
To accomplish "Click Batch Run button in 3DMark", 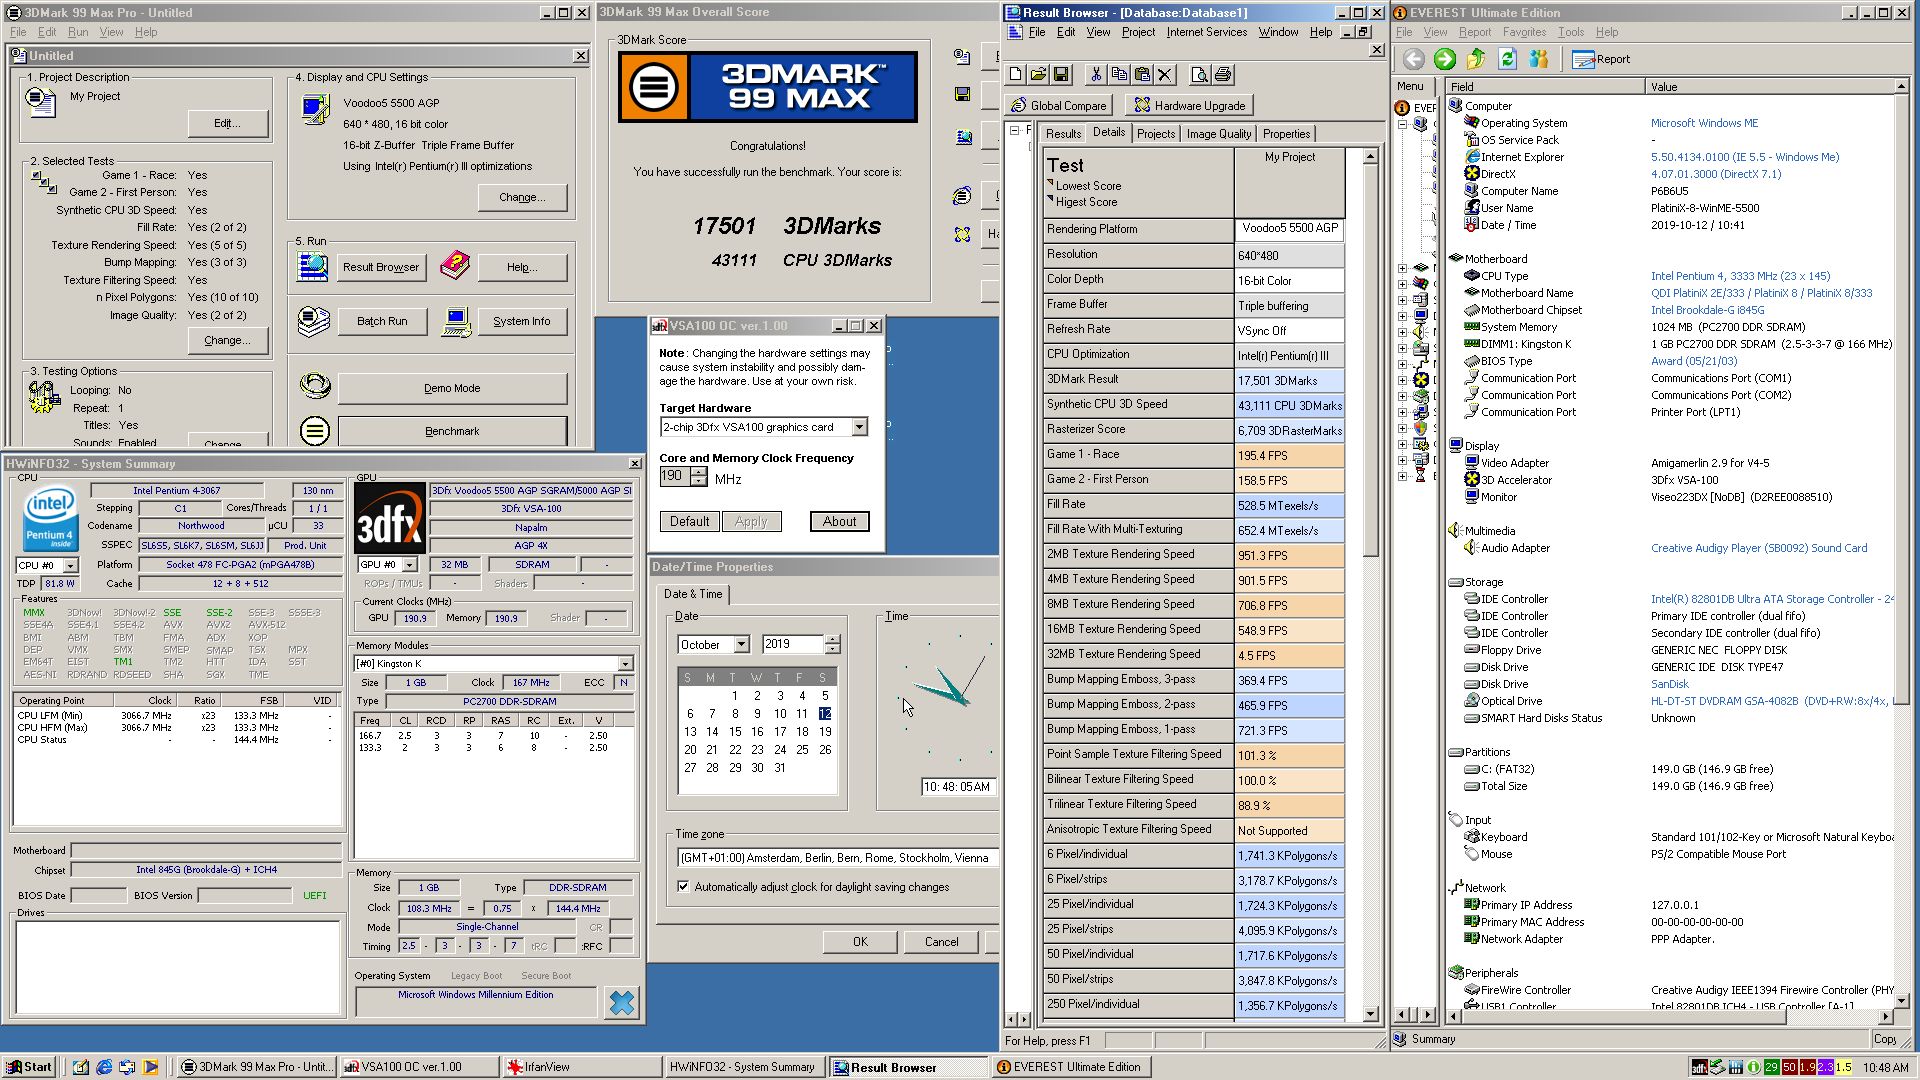I will coord(382,321).
